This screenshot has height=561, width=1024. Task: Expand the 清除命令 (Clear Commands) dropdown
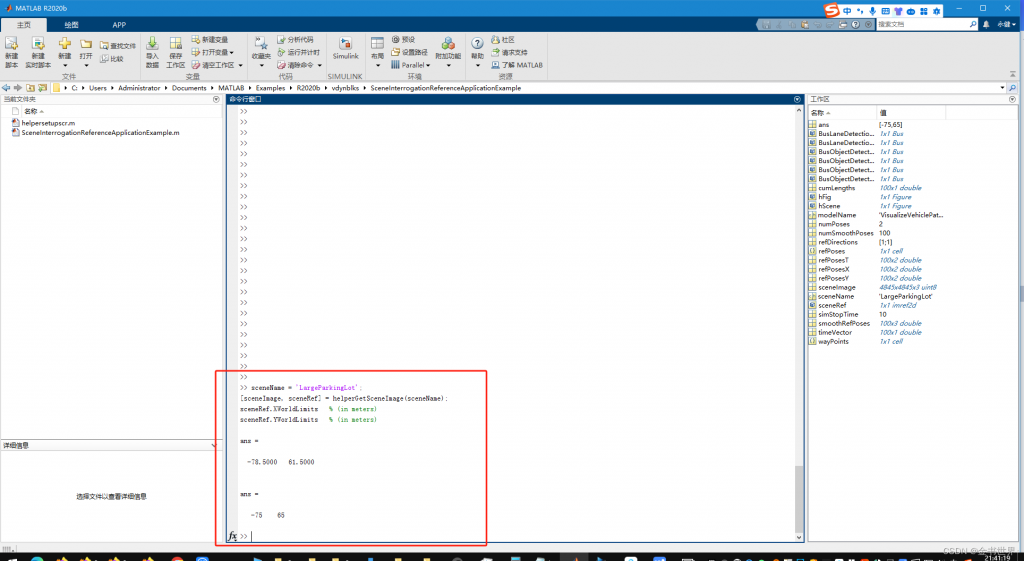coord(320,65)
